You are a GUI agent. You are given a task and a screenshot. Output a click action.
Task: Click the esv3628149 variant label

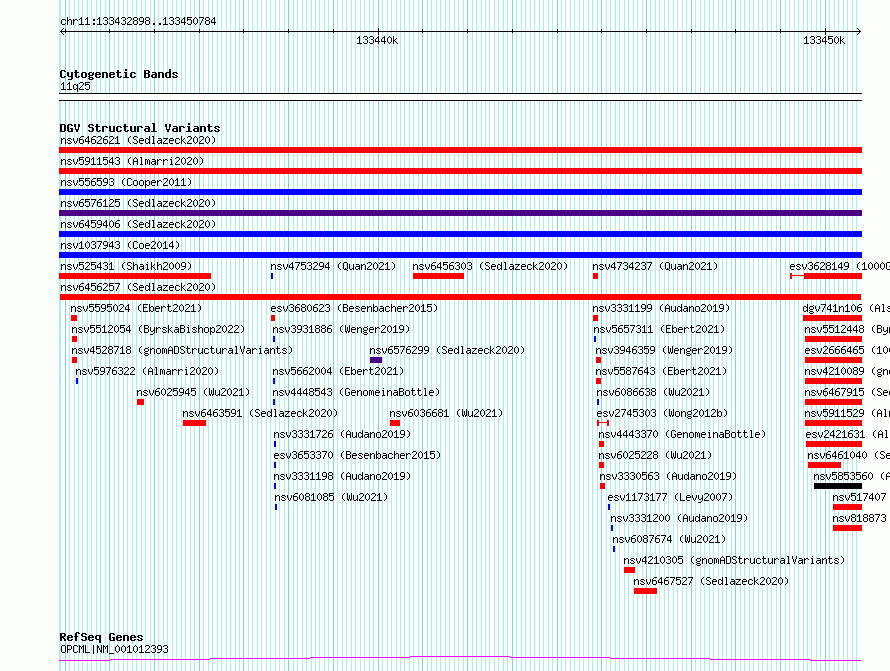(839, 266)
